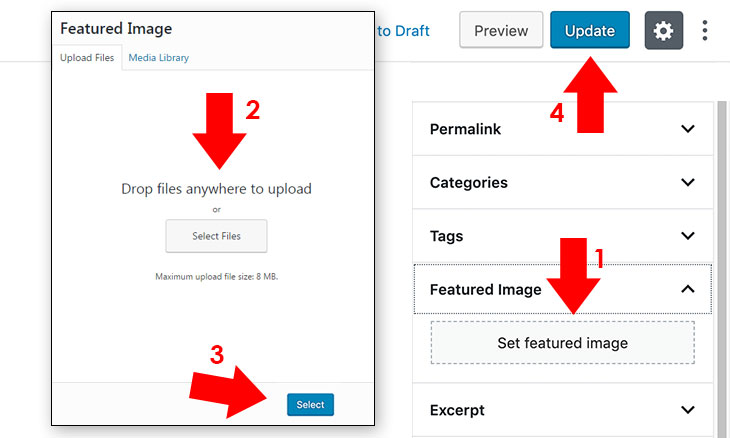Image resolution: width=730 pixels, height=438 pixels.
Task: Expand the Excerpt panel chevron
Action: click(x=688, y=410)
